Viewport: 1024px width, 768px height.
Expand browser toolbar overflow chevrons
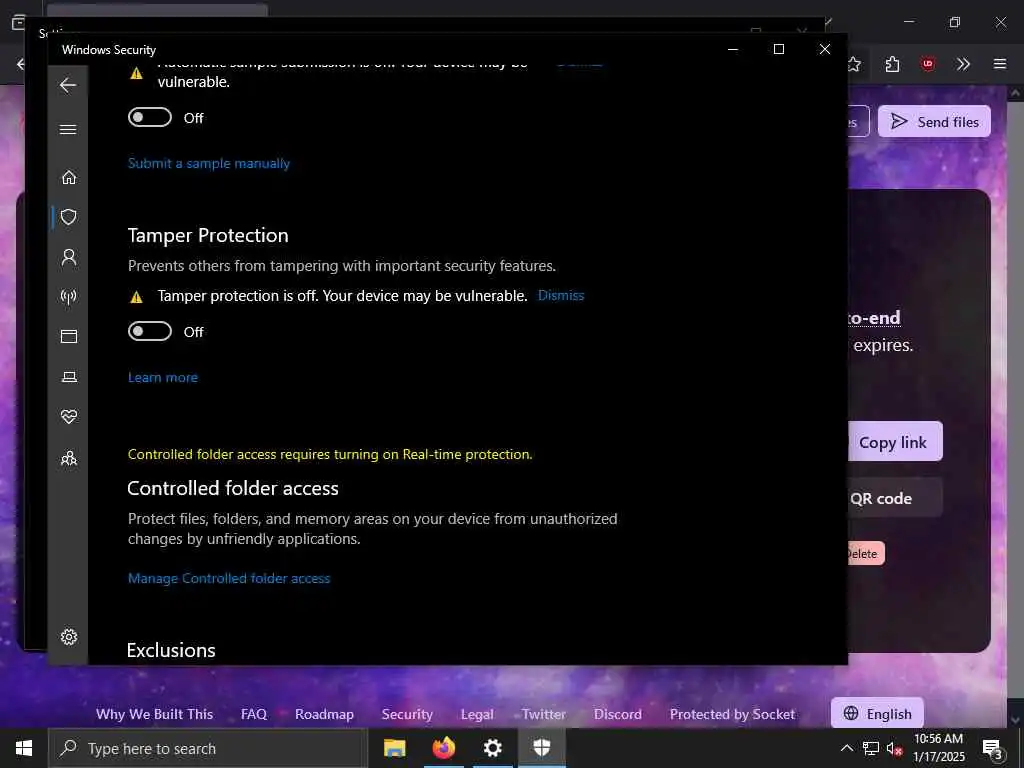click(x=963, y=64)
